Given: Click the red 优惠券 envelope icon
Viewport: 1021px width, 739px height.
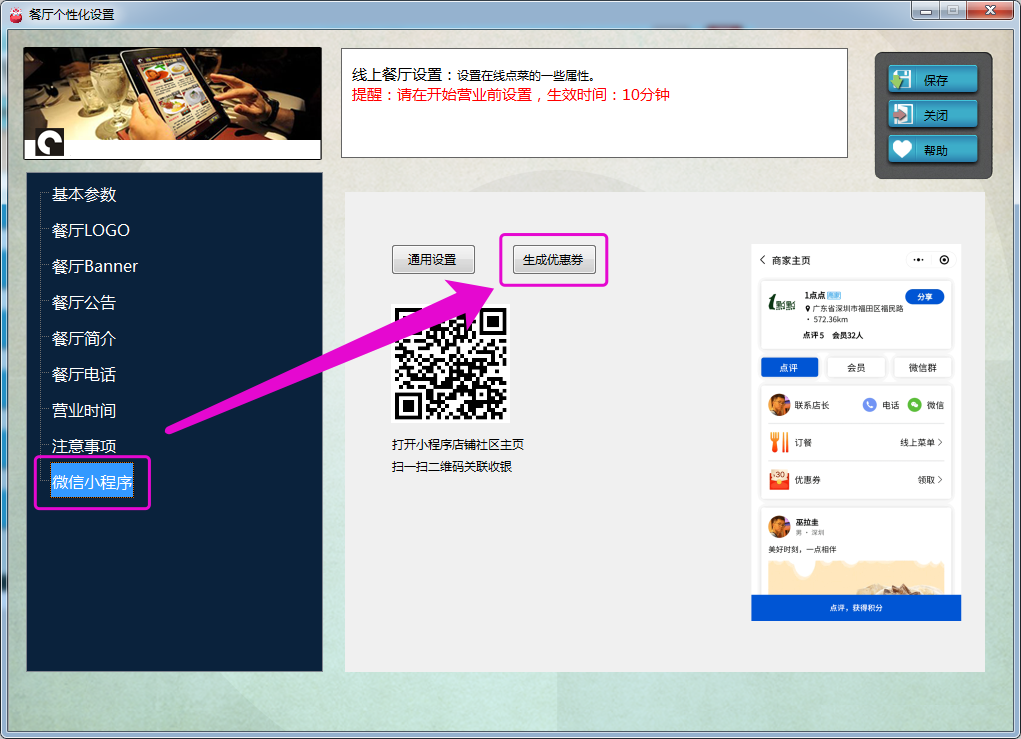Looking at the screenshot, I should [x=779, y=479].
